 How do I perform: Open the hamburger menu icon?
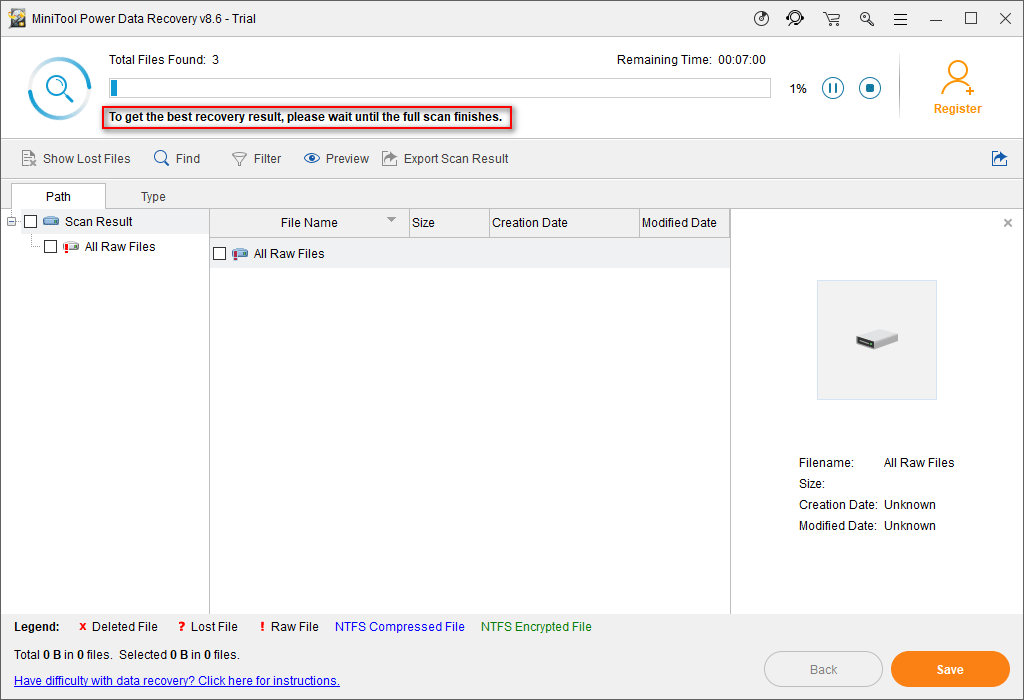click(x=900, y=18)
